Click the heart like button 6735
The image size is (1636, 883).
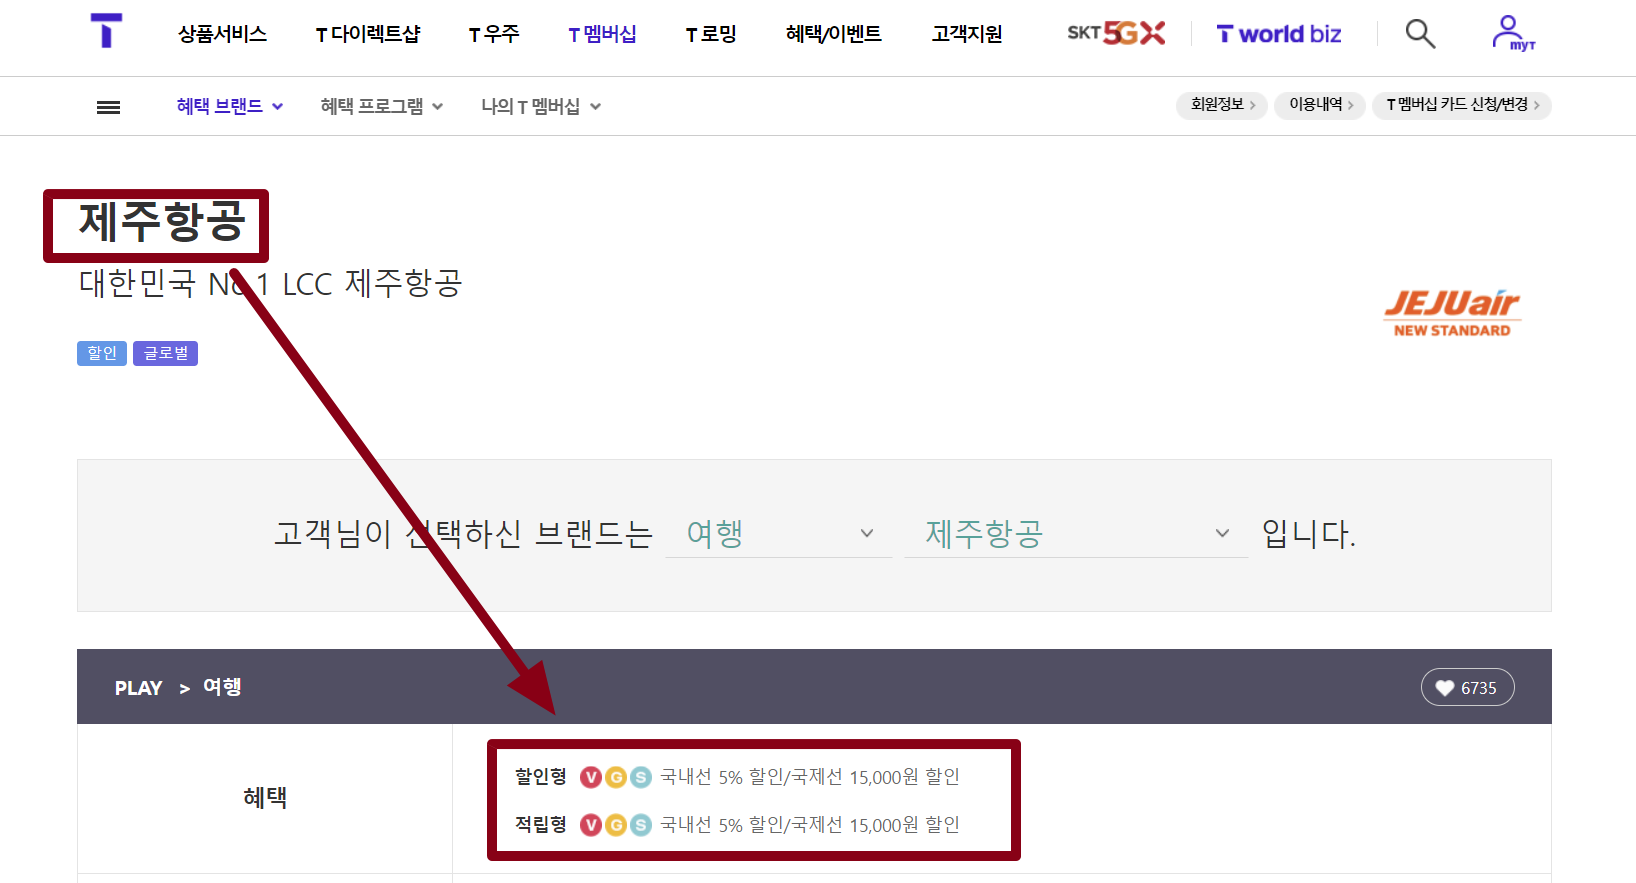pyautogui.click(x=1467, y=687)
